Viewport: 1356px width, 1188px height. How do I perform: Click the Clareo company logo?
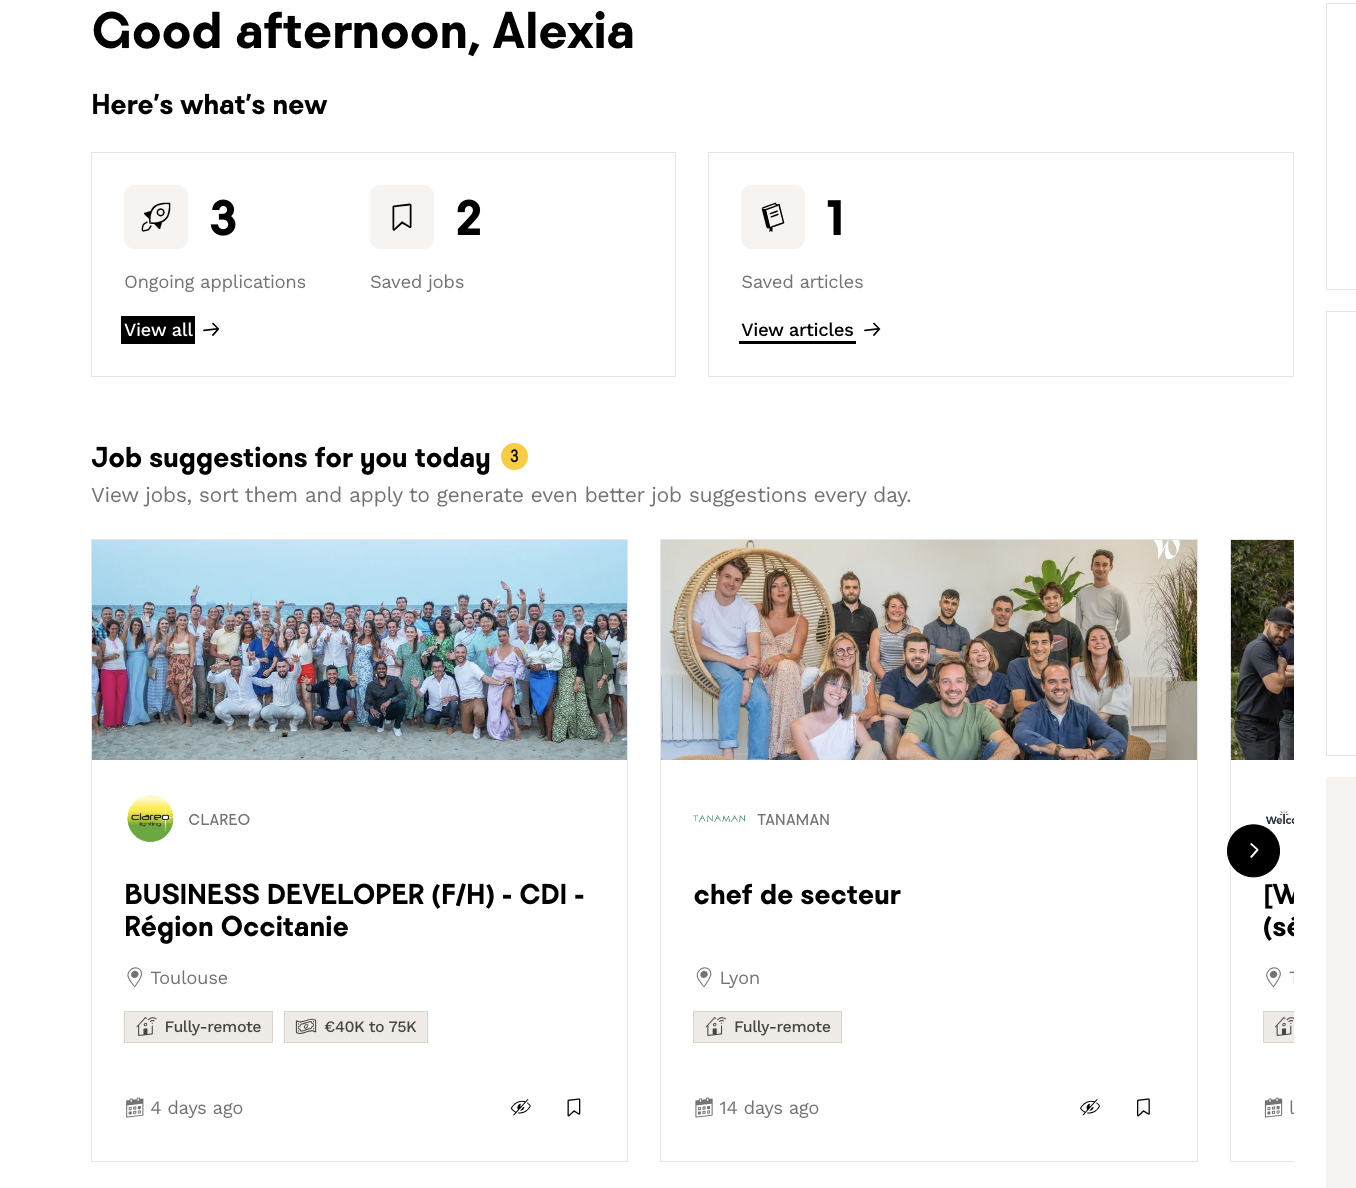click(151, 819)
